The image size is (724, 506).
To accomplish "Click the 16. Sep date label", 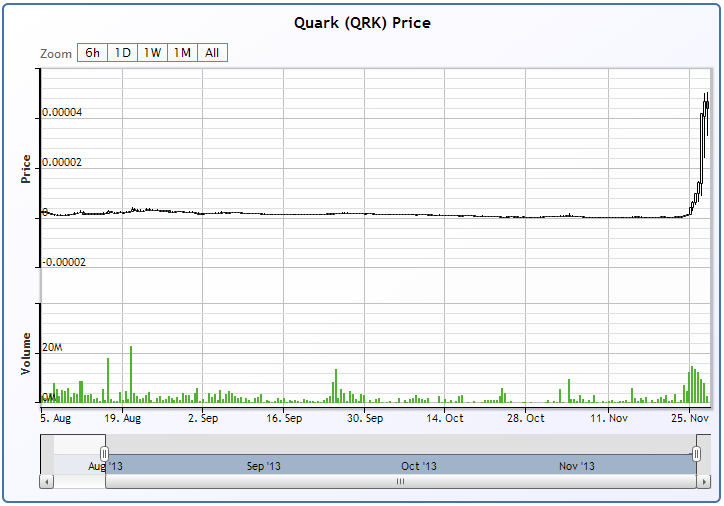I will click(284, 418).
